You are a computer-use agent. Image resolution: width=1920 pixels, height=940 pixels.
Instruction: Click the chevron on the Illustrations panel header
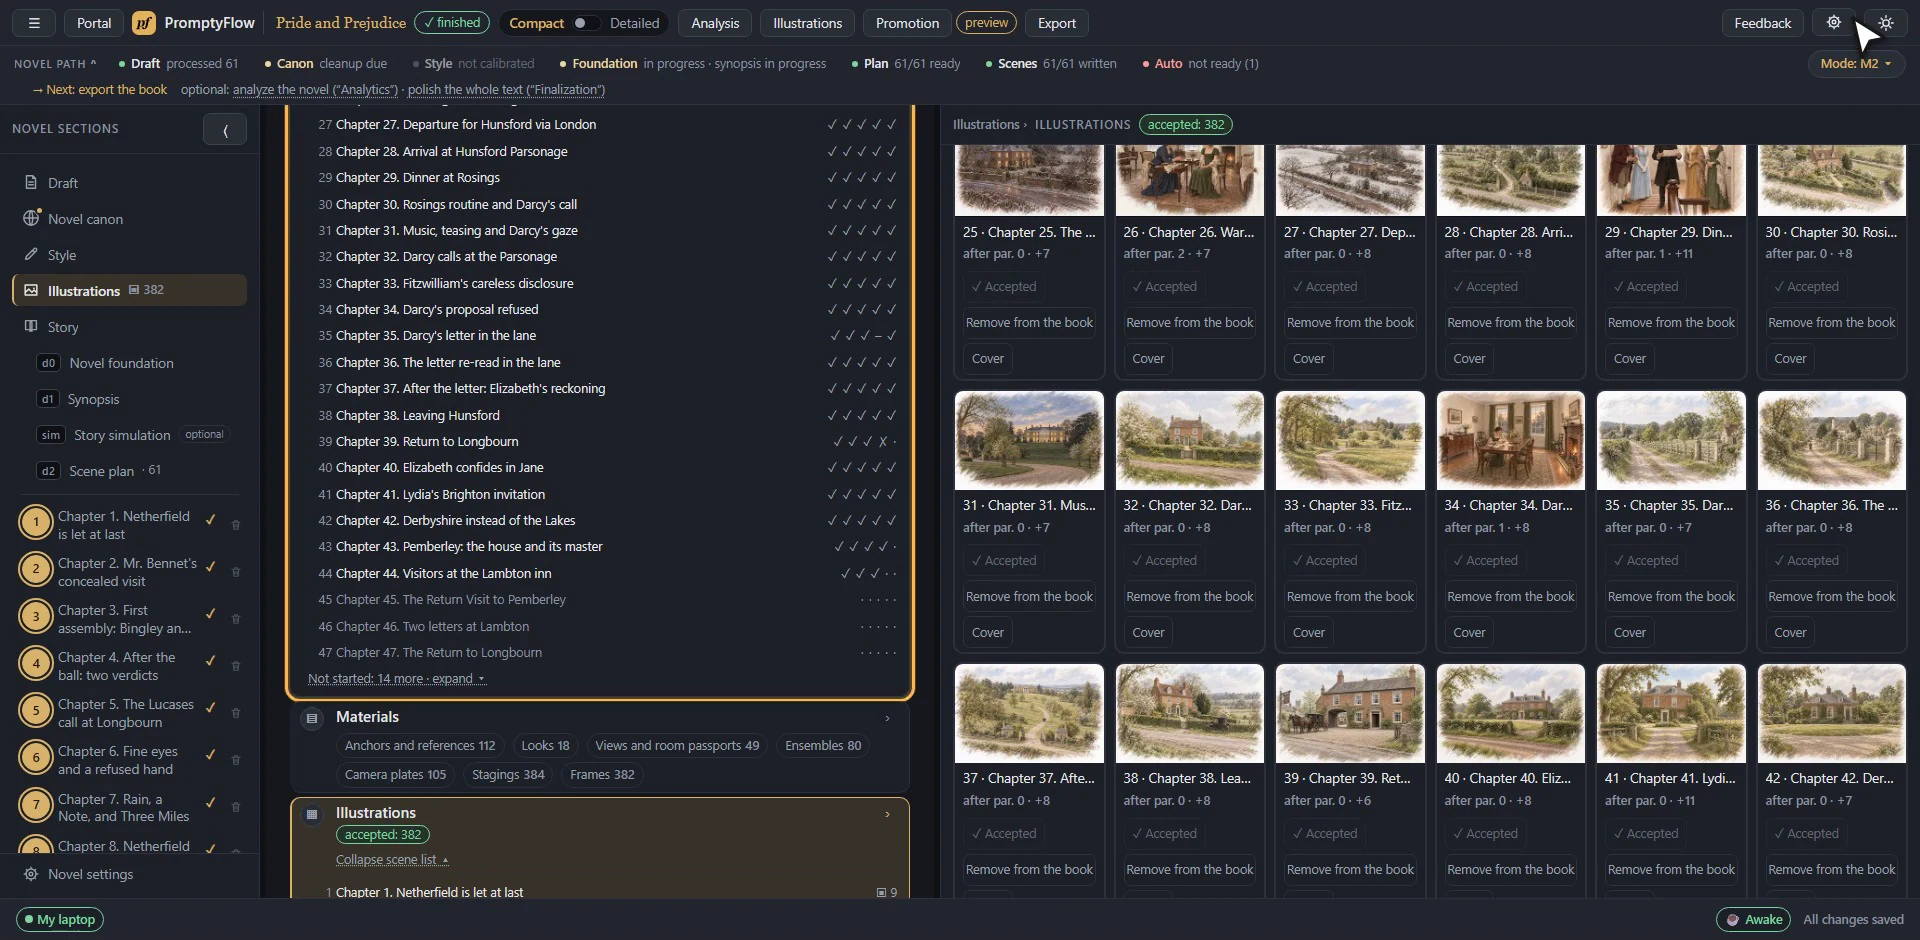887,814
